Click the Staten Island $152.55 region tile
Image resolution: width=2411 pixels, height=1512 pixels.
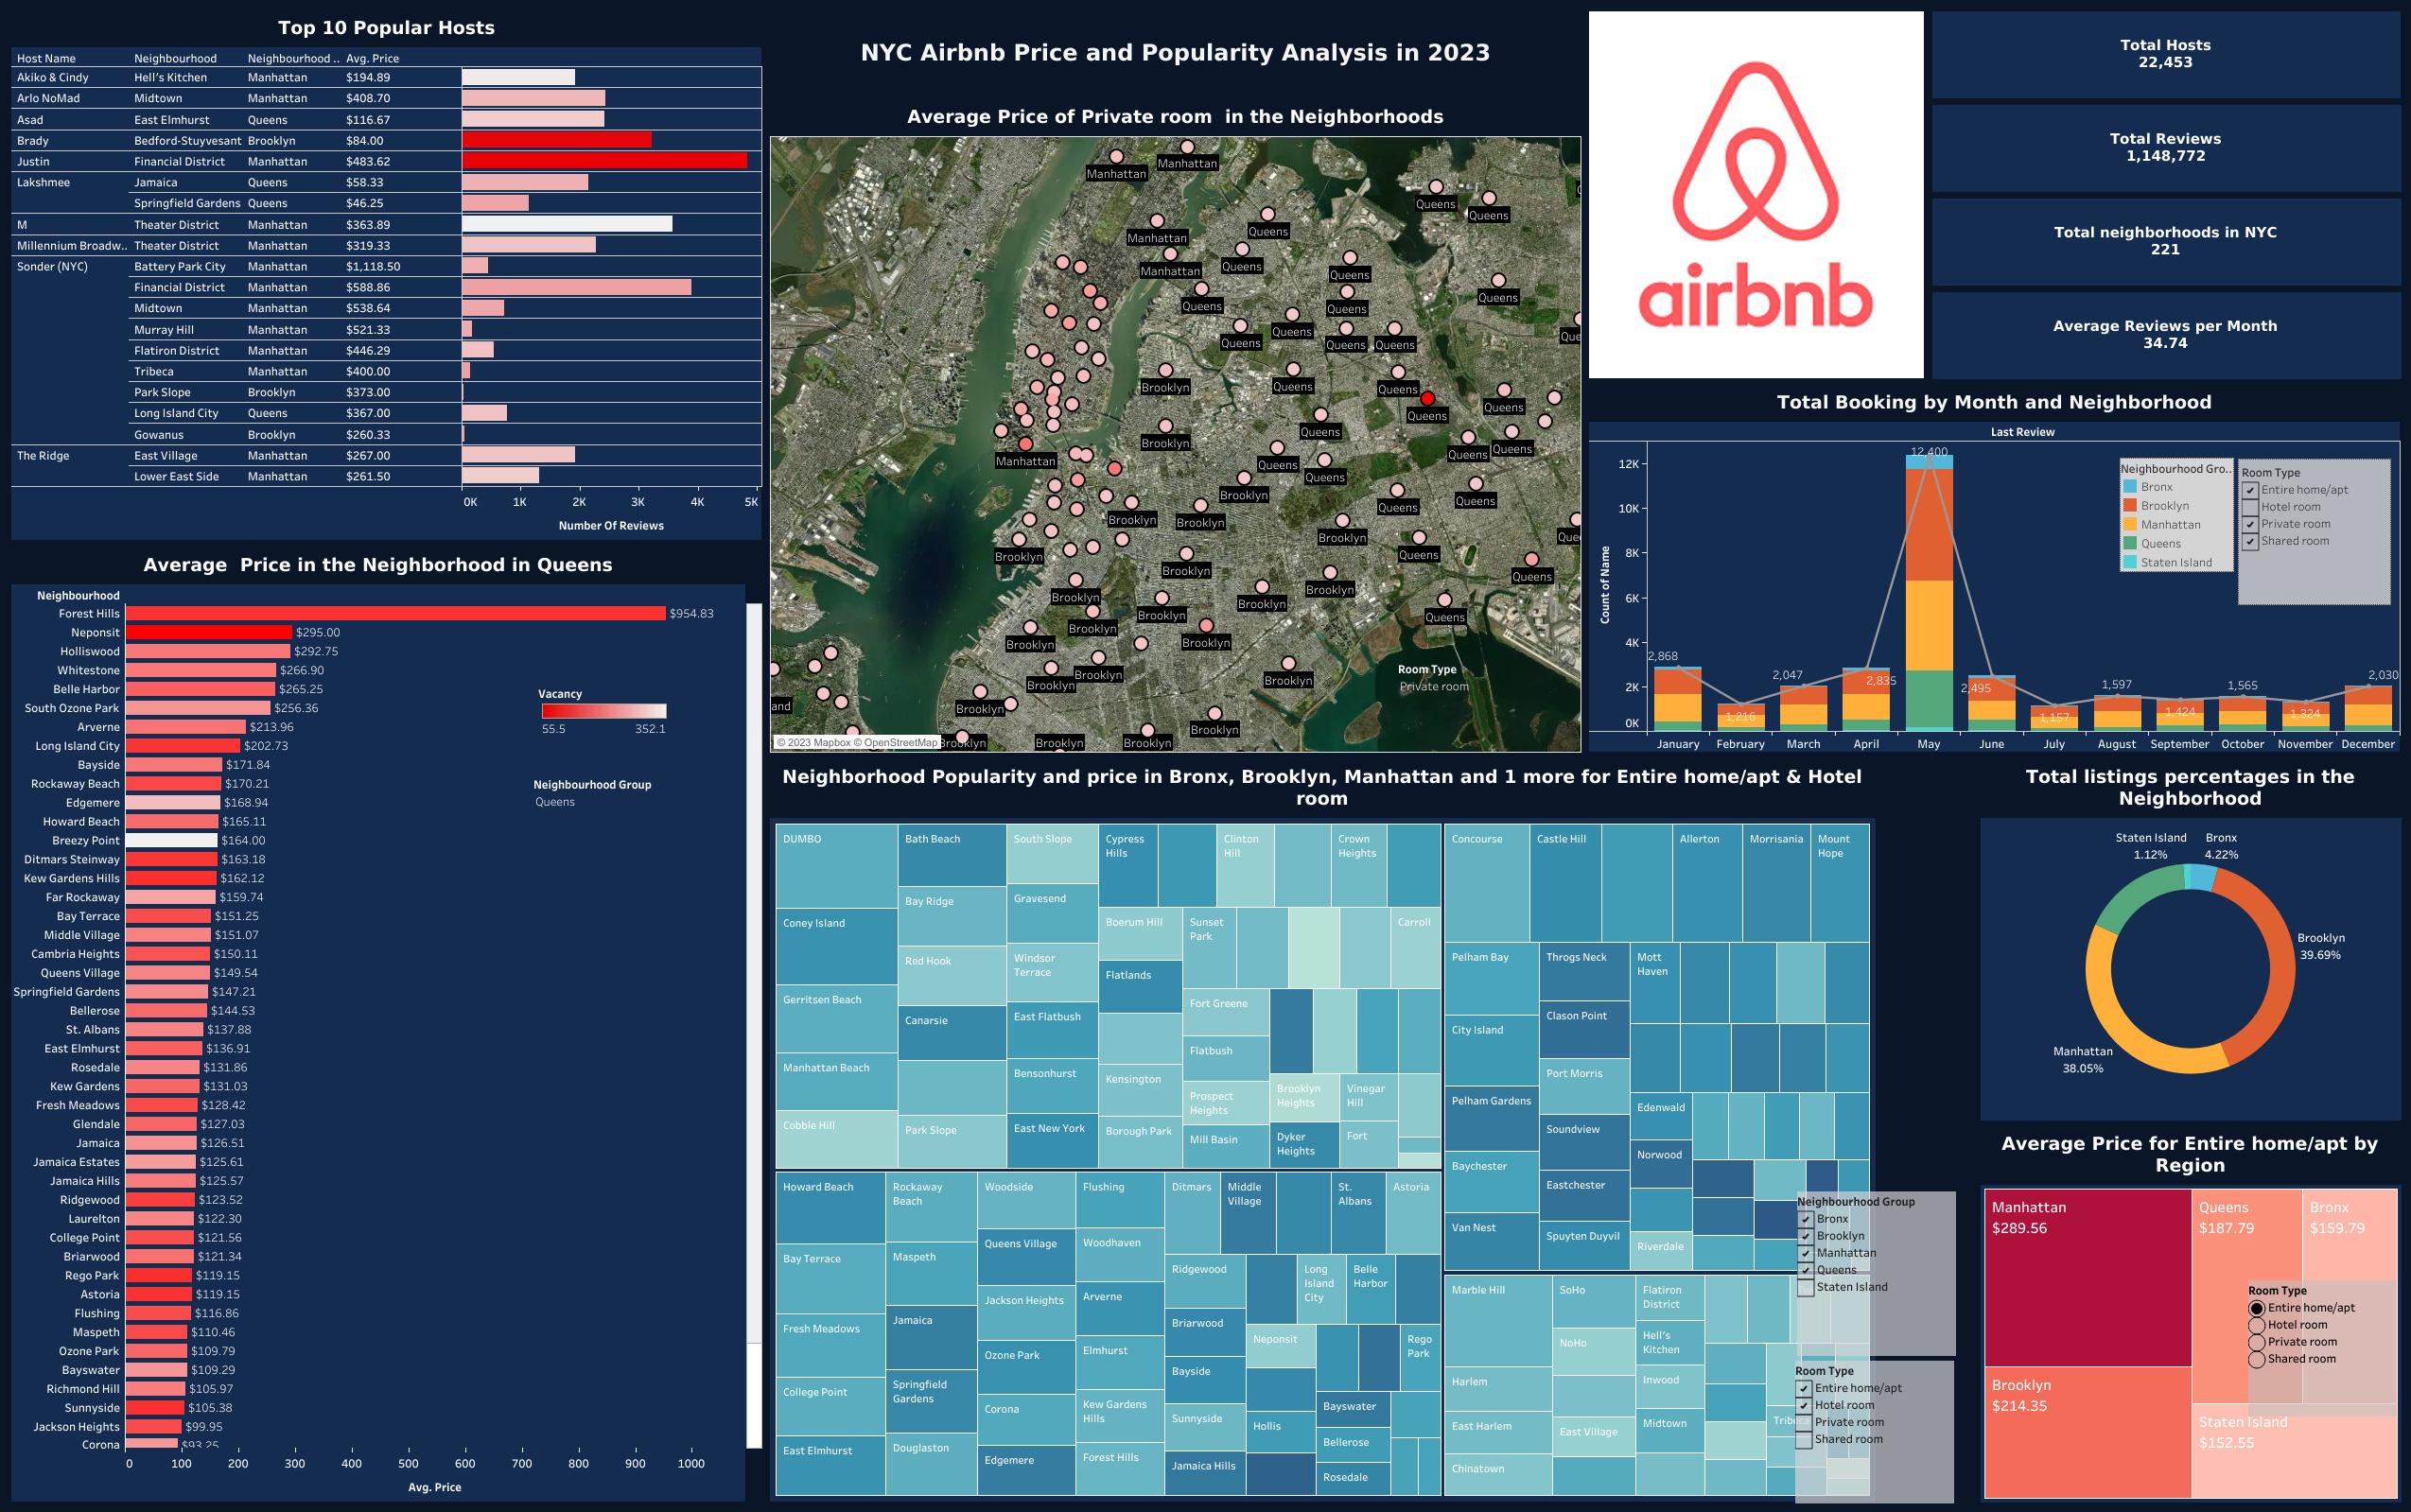2294,1450
